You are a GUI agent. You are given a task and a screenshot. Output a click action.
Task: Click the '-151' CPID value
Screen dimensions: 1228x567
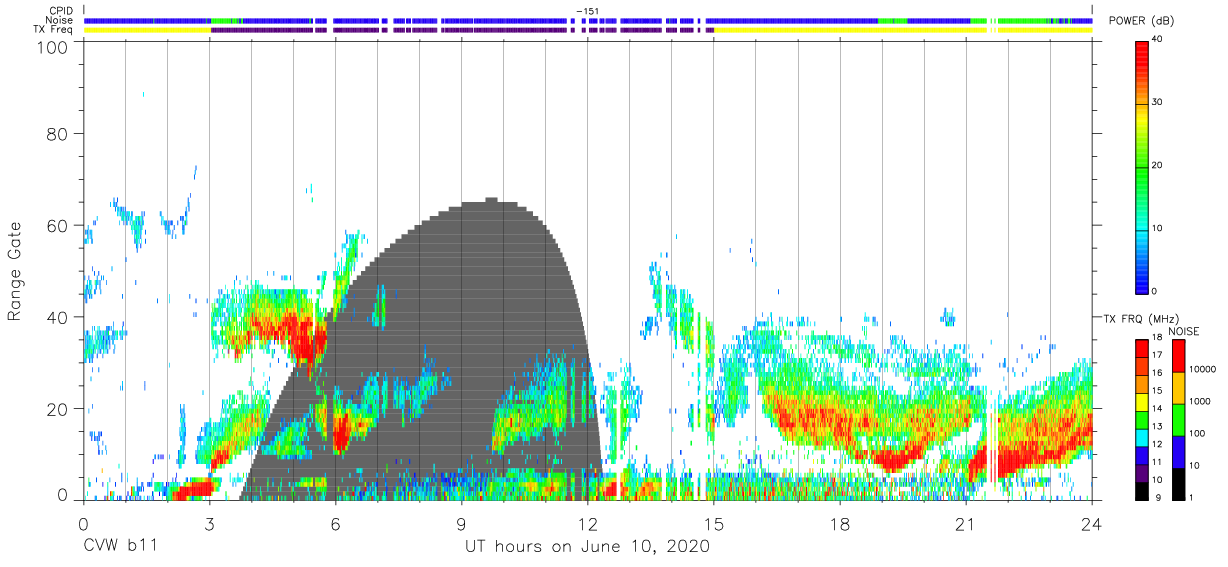coord(588,11)
